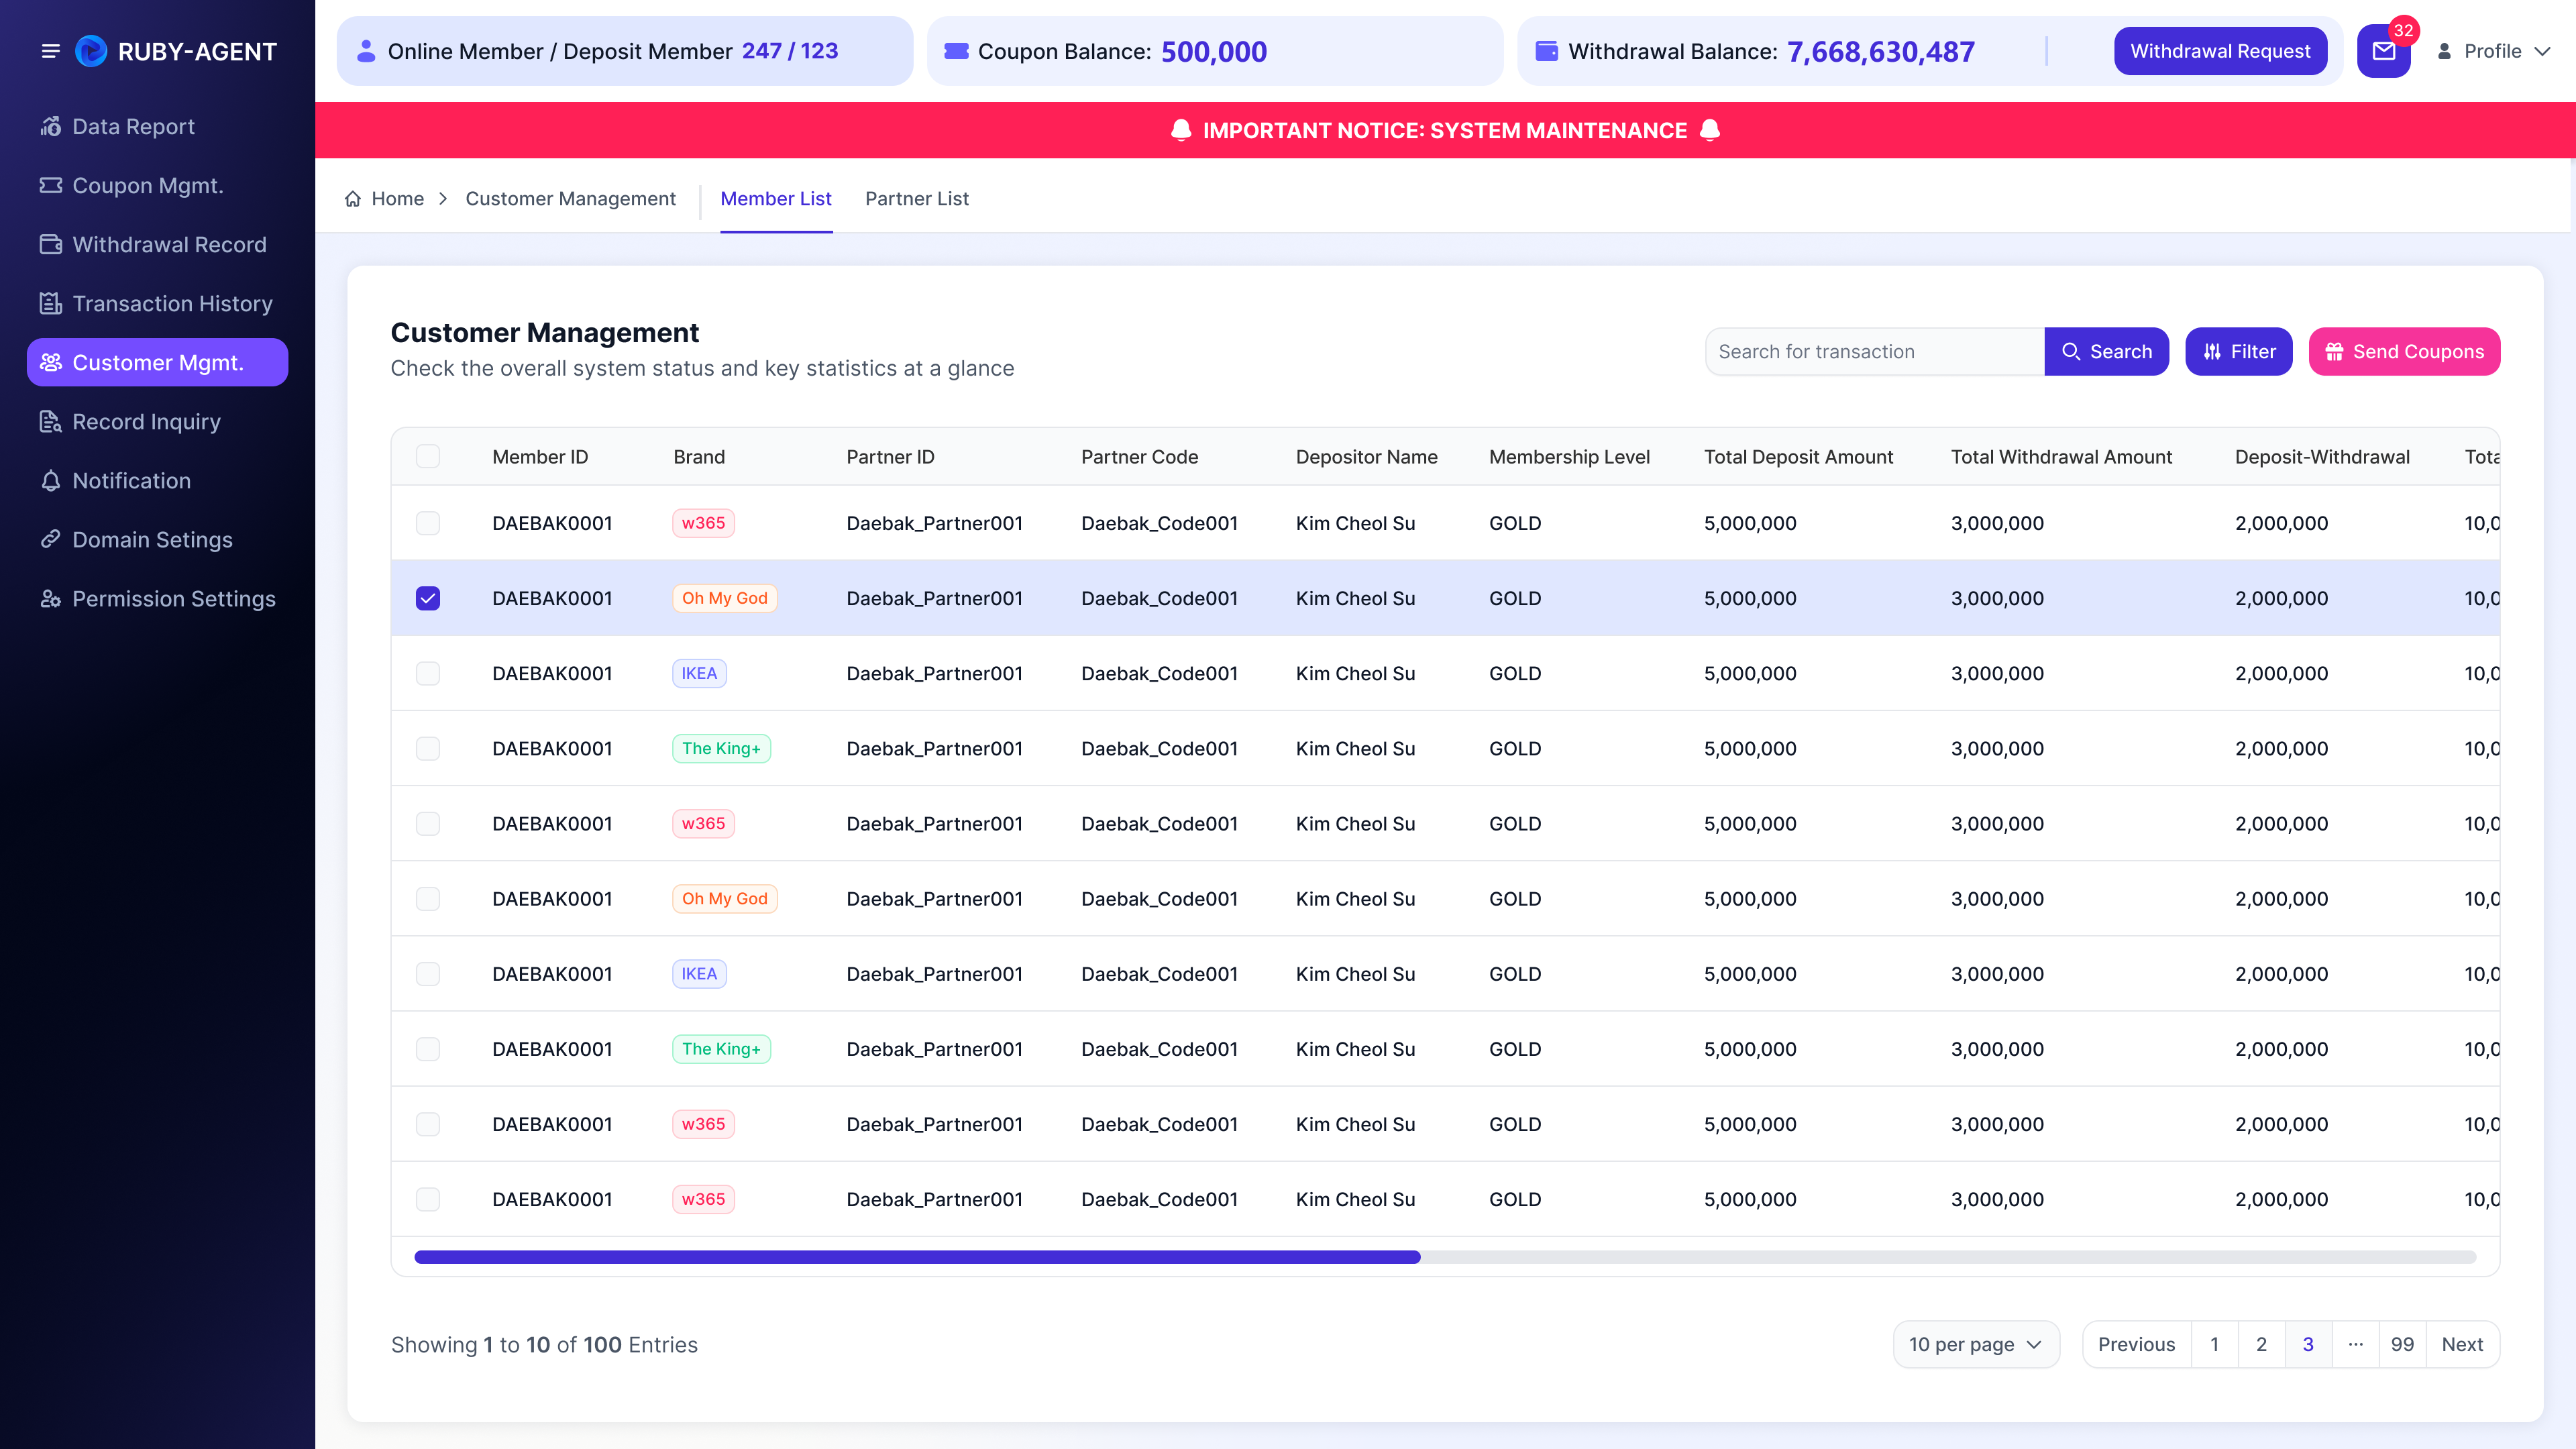Click the Record Inquiry document icon
This screenshot has height=1449, width=2576.
[50, 422]
